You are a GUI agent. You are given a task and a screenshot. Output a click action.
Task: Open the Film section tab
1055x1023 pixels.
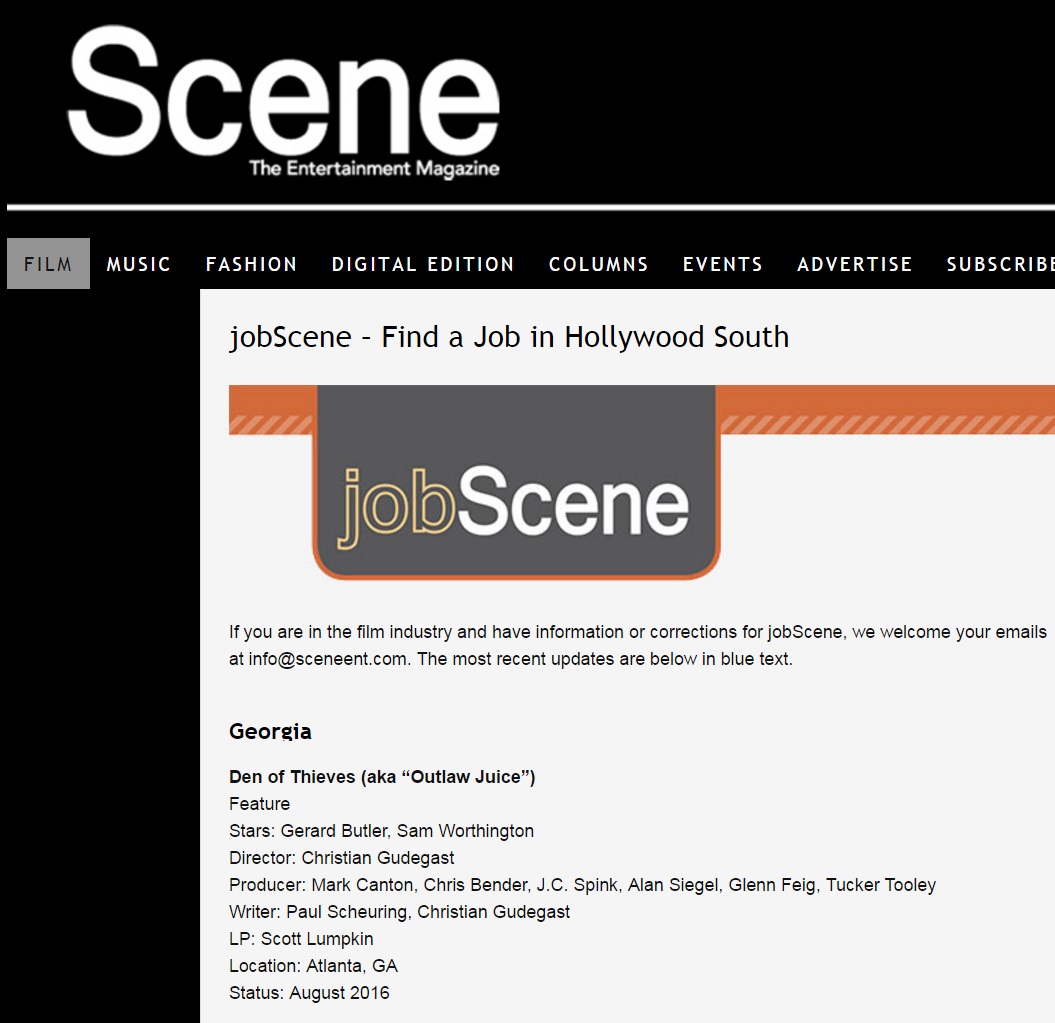pos(48,264)
